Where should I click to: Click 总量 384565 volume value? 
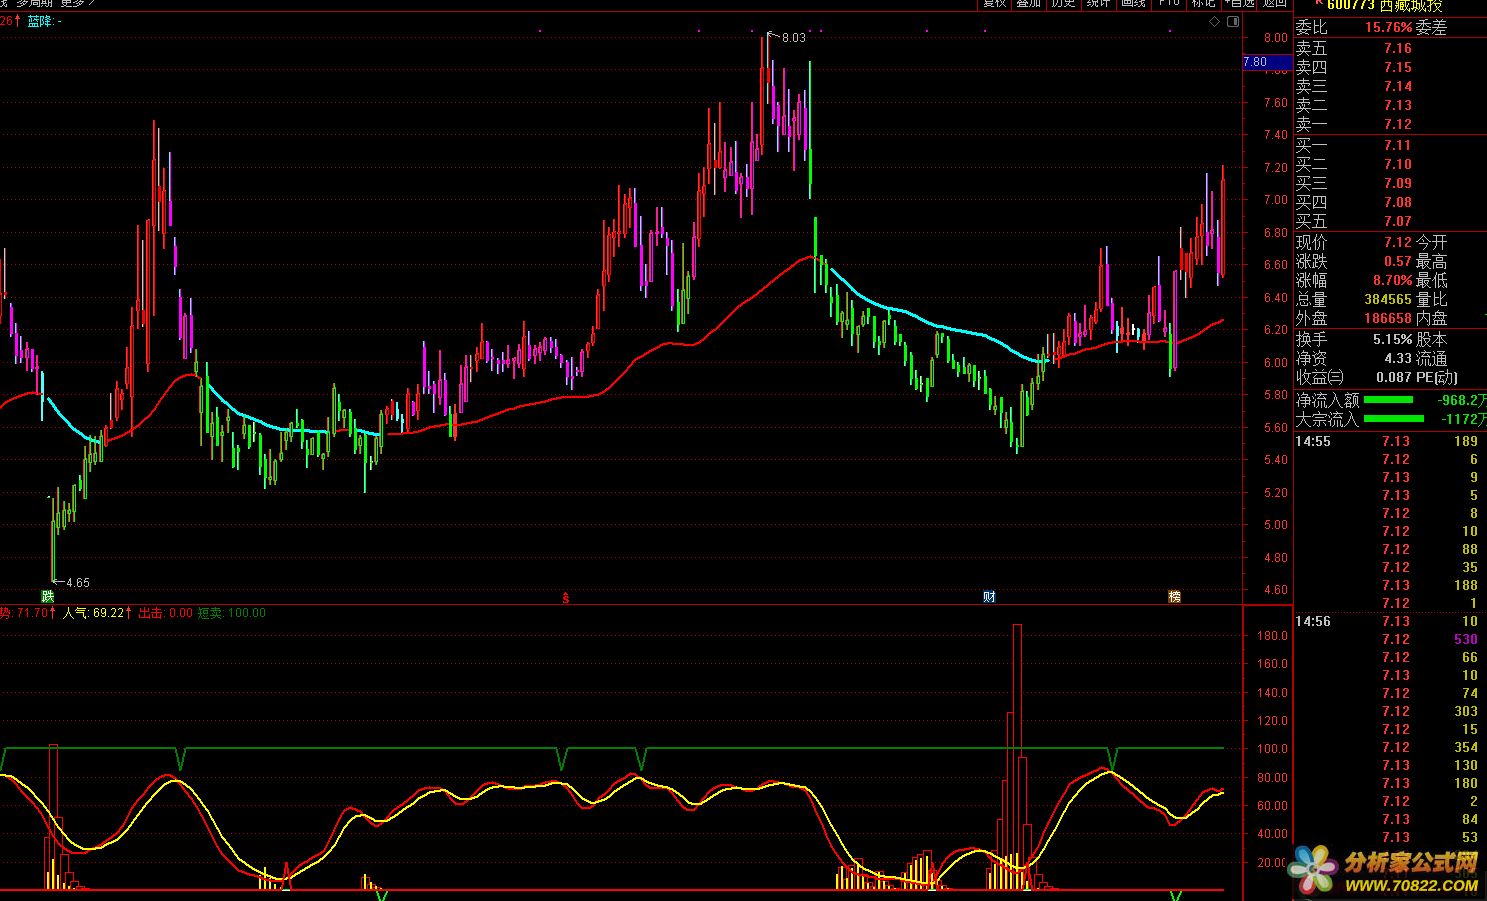coord(1388,299)
